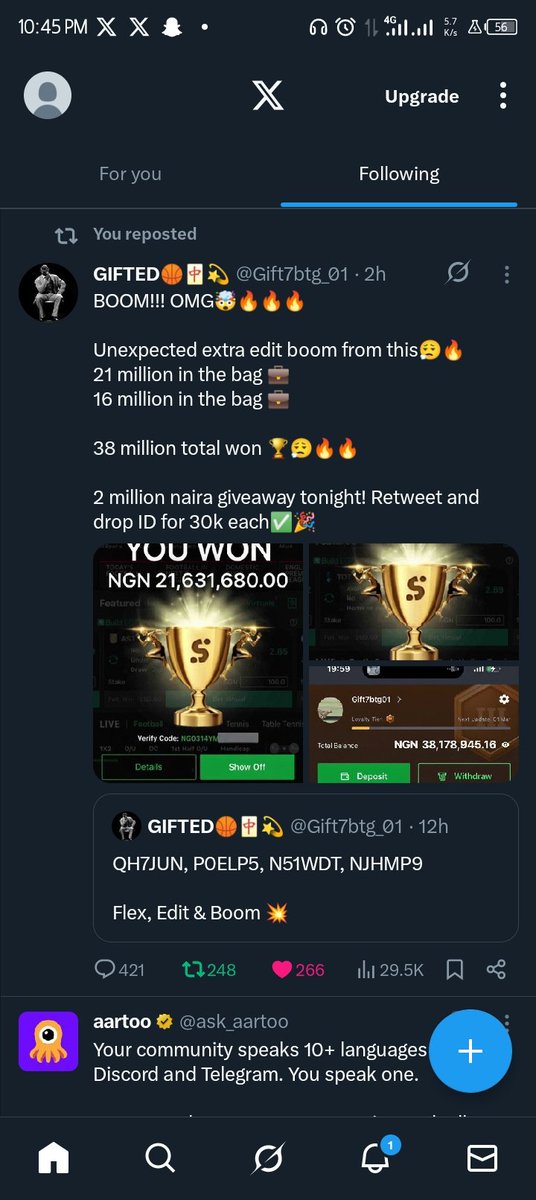Select the Following tab
This screenshot has width=536, height=1200.
click(399, 174)
